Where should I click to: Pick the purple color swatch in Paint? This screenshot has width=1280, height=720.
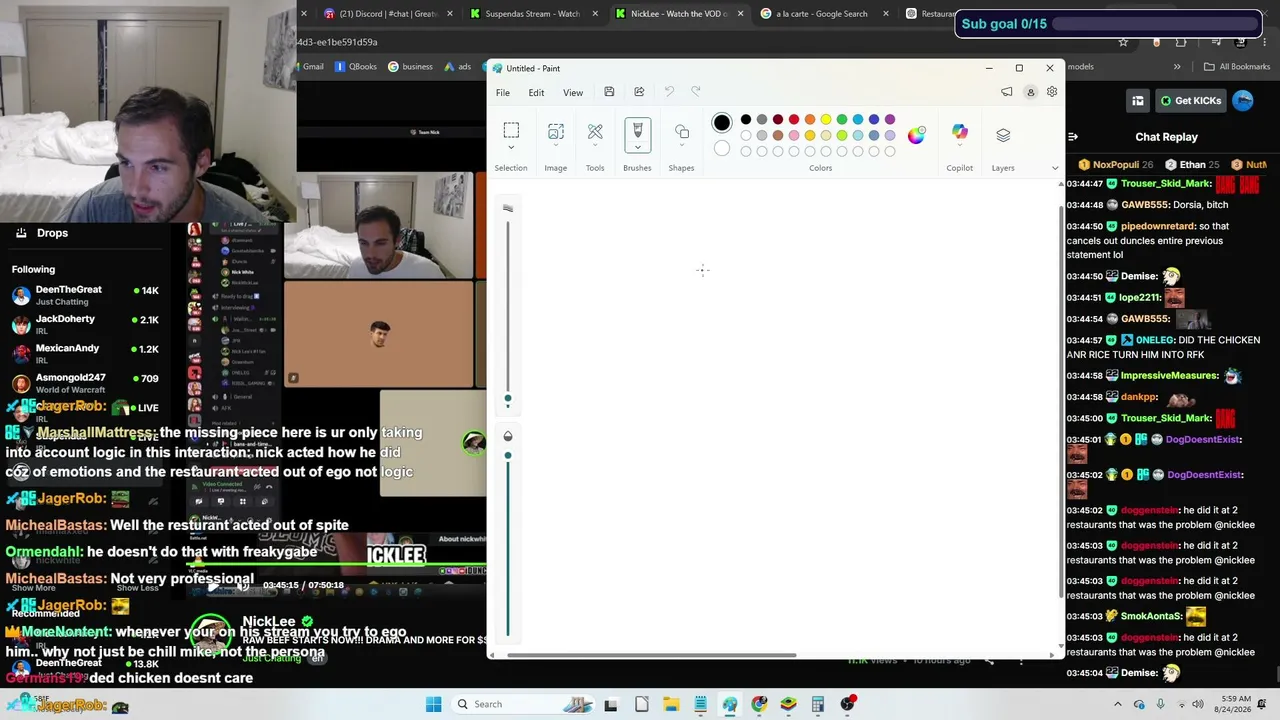click(890, 120)
